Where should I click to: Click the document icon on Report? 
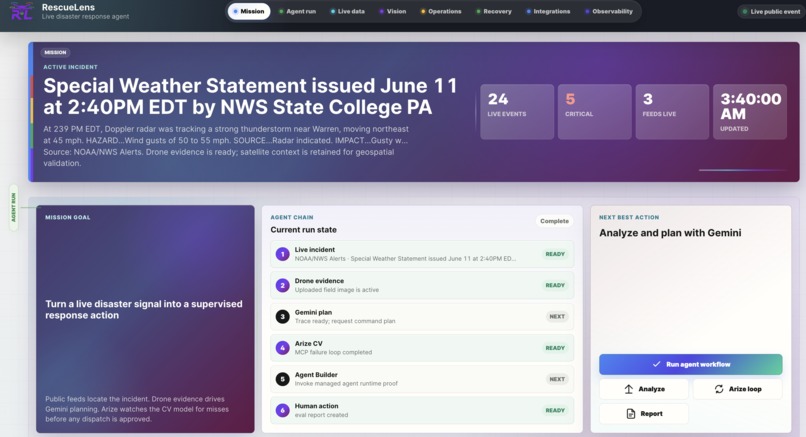(x=631, y=414)
